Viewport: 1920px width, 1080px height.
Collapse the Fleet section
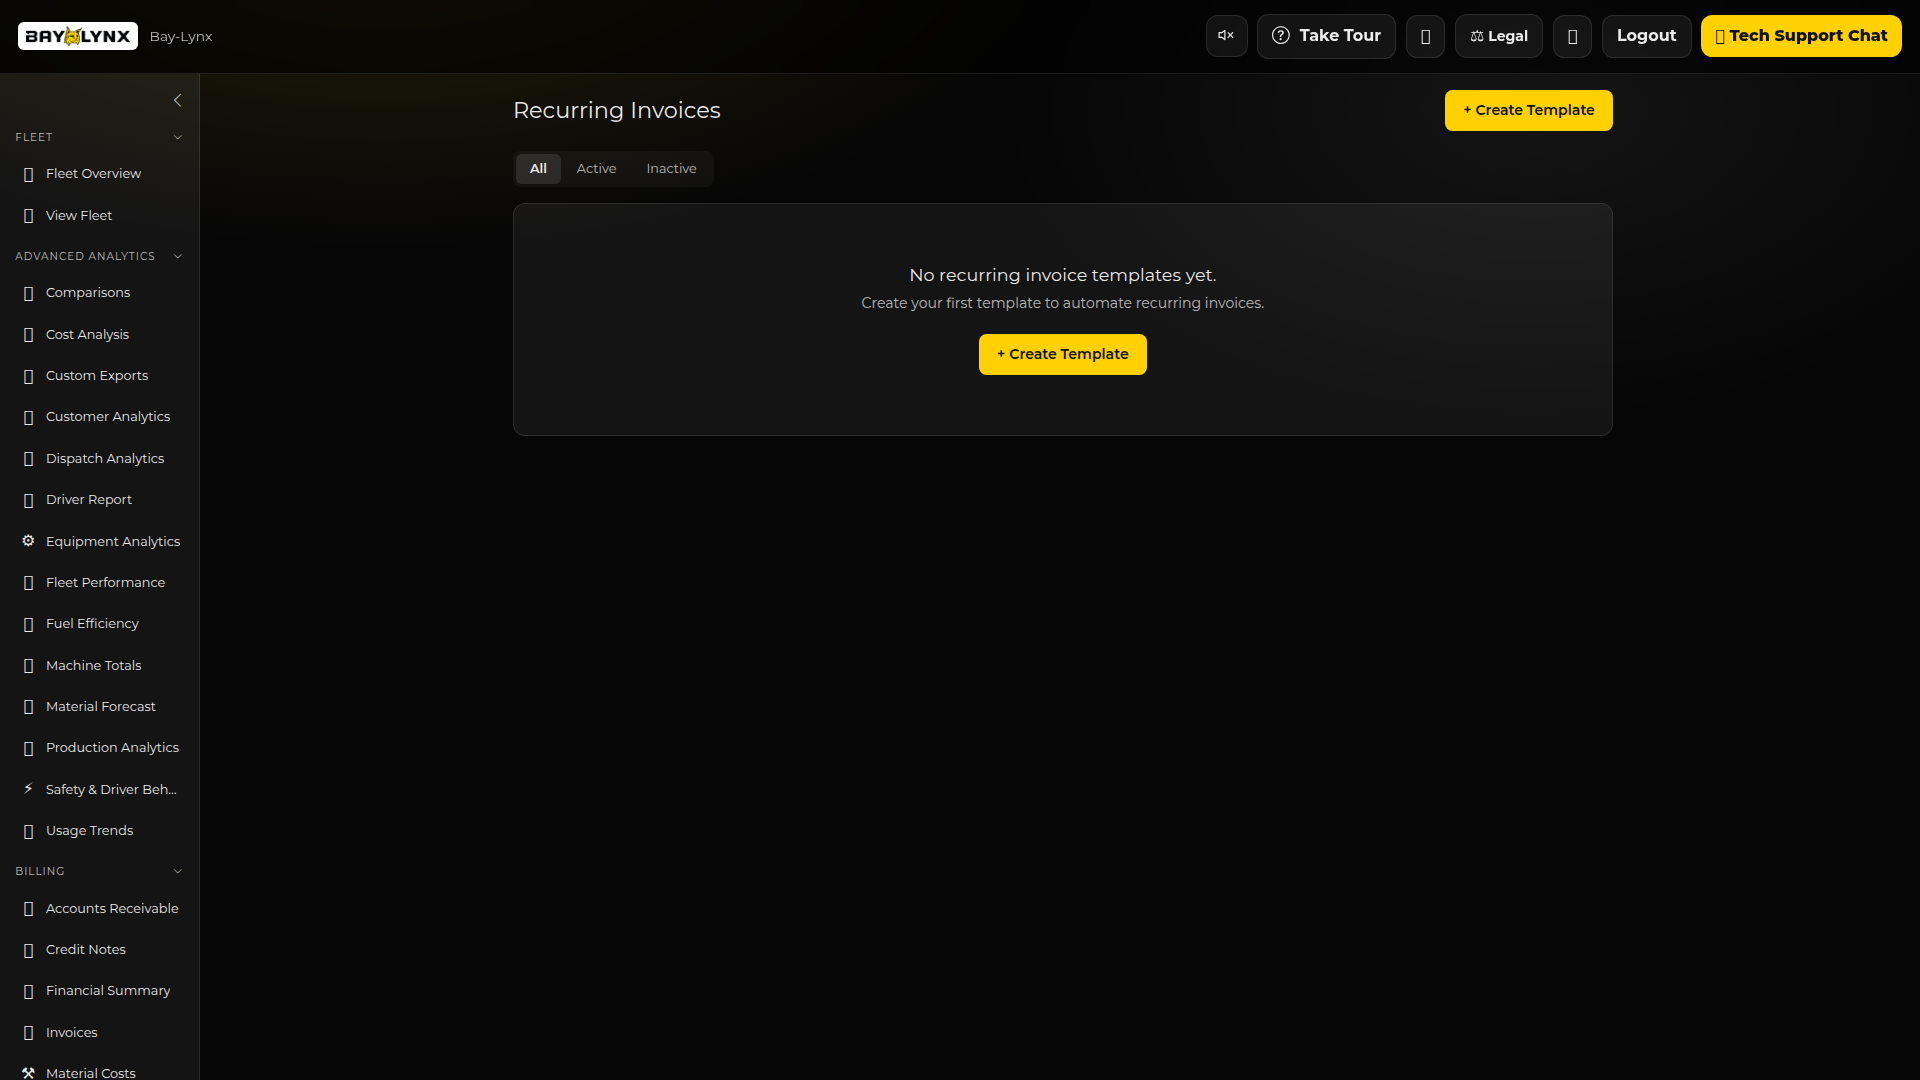pyautogui.click(x=178, y=137)
